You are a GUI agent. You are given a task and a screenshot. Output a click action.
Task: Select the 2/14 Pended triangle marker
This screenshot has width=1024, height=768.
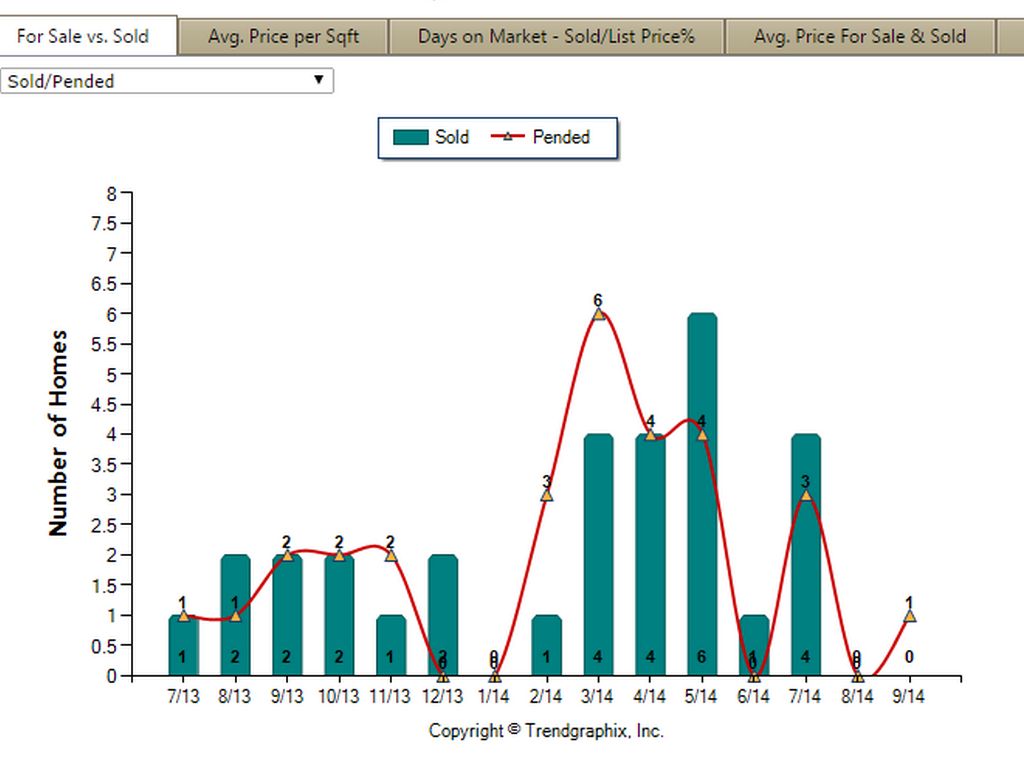point(546,495)
